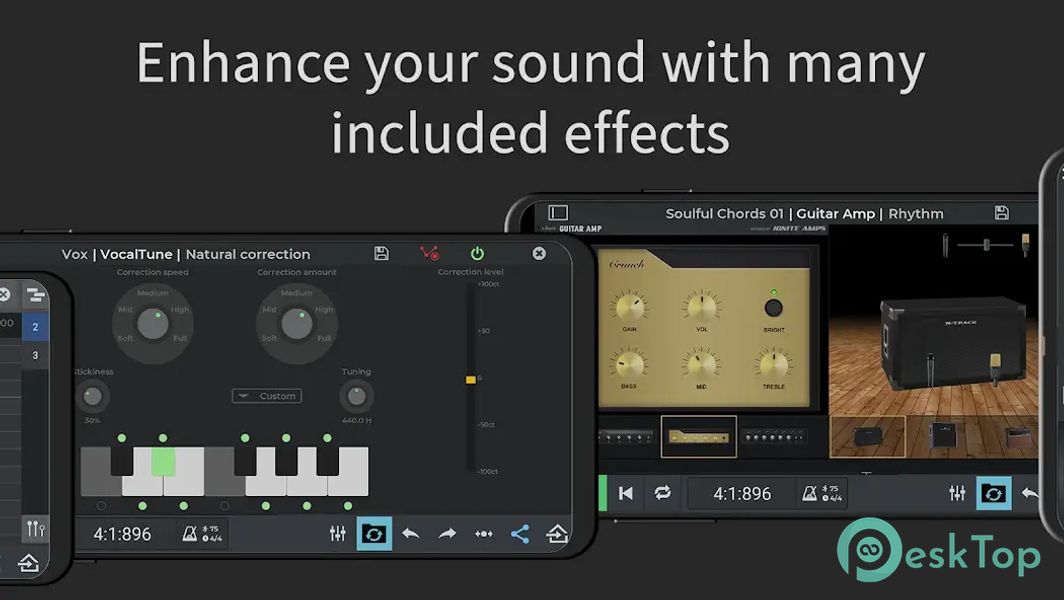Redo with the right arrow icon

pyautogui.click(x=447, y=534)
